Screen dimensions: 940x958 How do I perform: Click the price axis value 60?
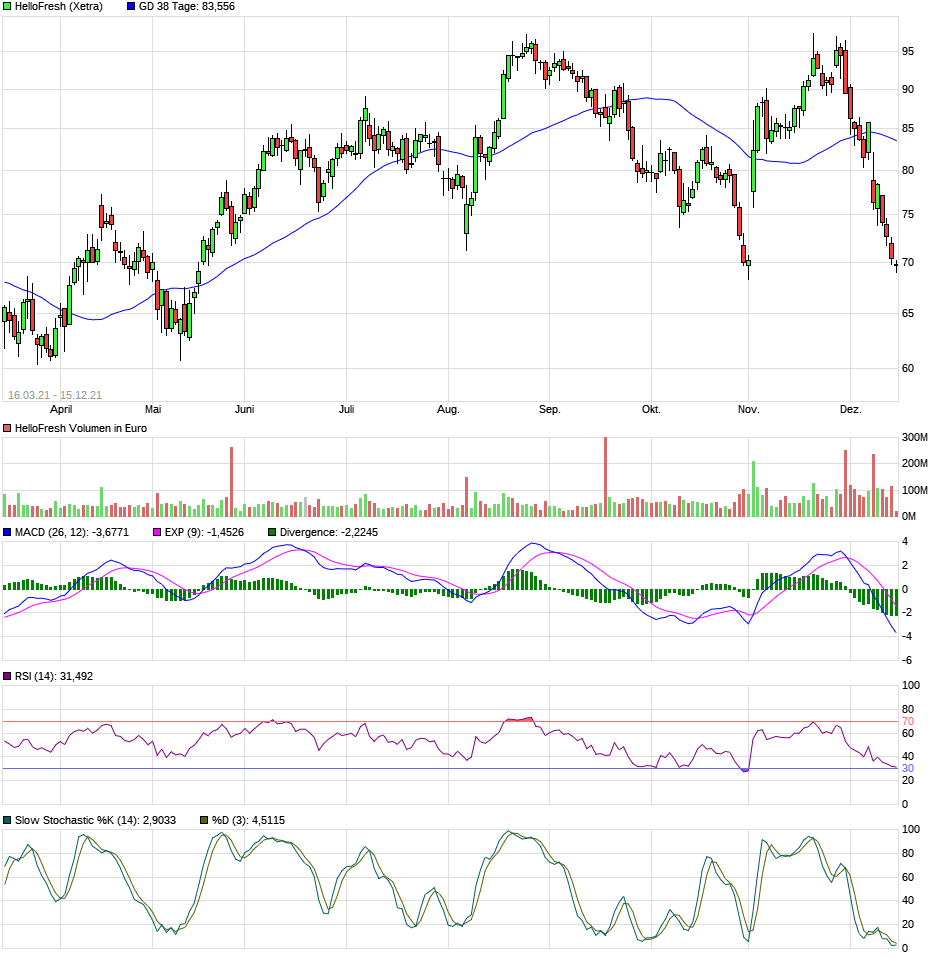tap(908, 368)
